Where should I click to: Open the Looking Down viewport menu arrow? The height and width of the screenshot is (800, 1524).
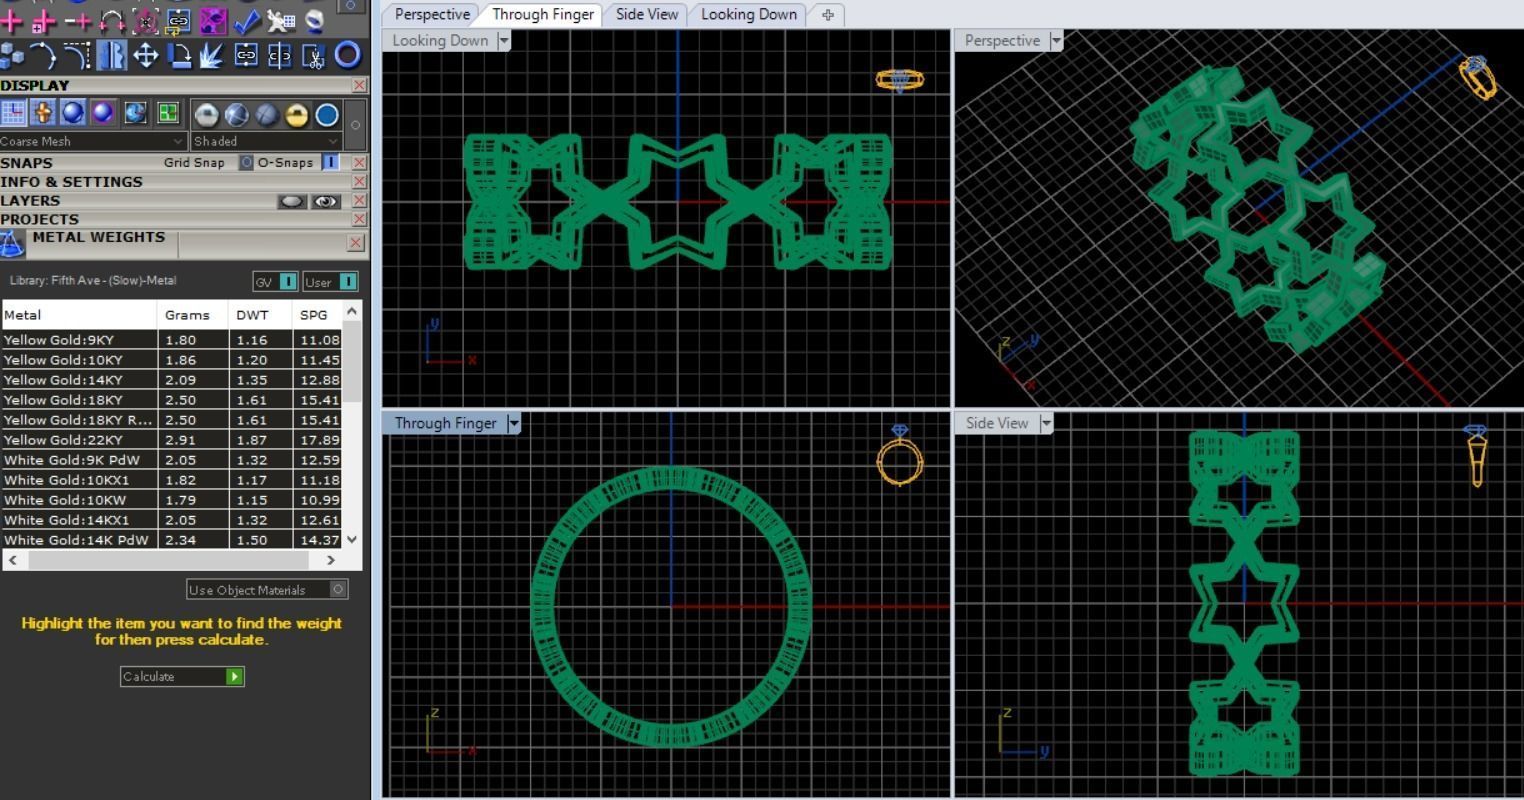[x=504, y=40]
